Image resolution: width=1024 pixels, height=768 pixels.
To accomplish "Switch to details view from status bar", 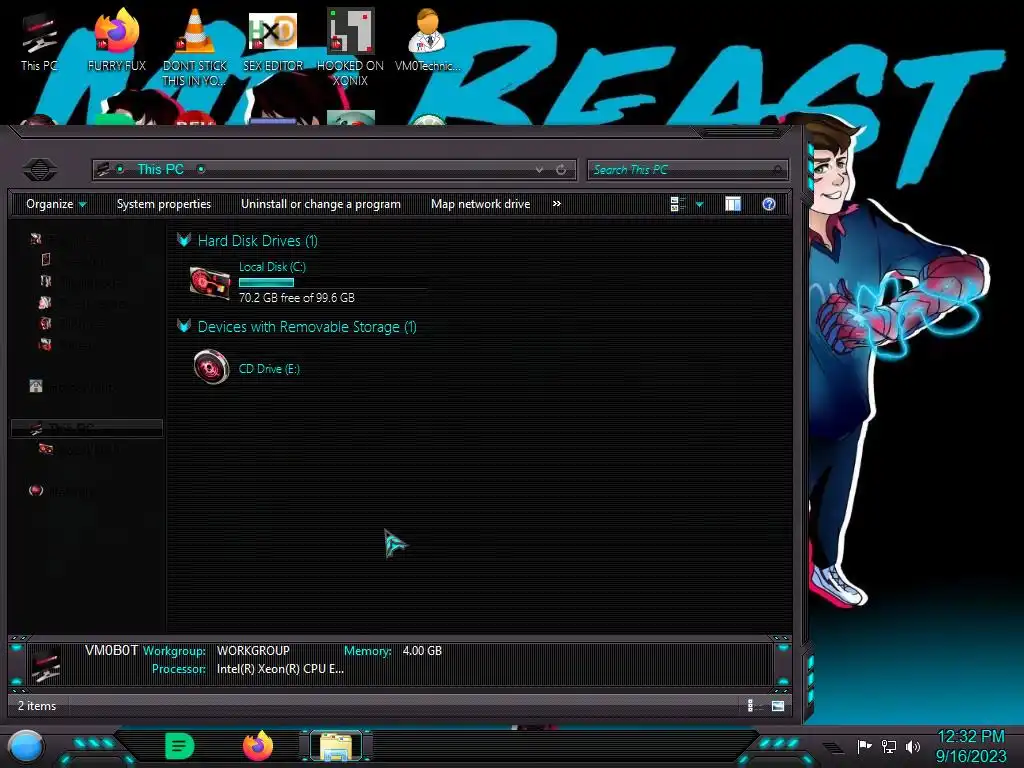I will click(753, 706).
